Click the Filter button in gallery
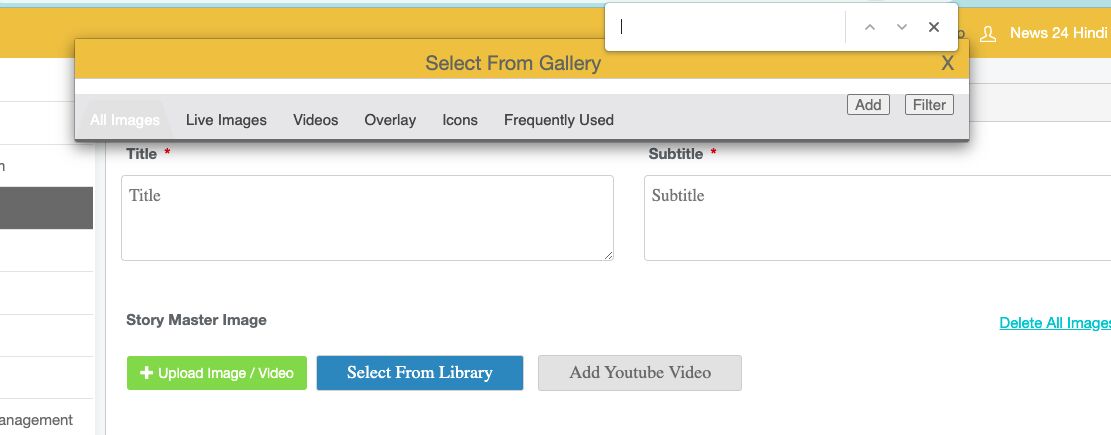Image resolution: width=1111 pixels, height=435 pixels. (929, 104)
